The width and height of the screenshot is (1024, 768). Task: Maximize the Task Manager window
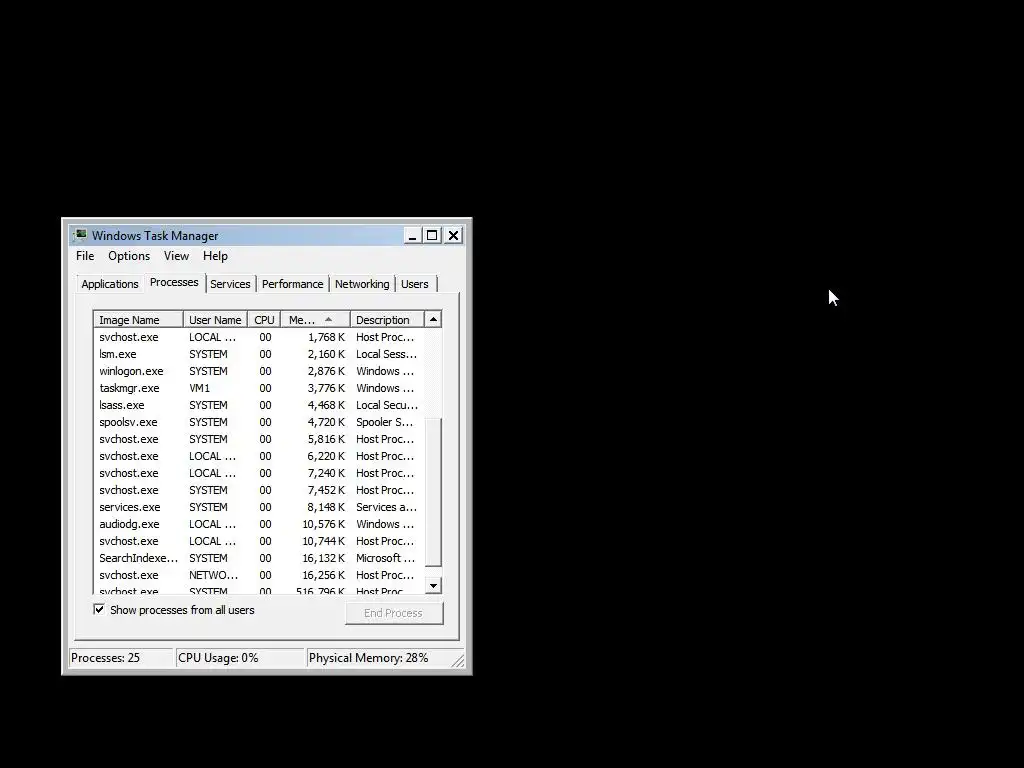click(x=432, y=236)
